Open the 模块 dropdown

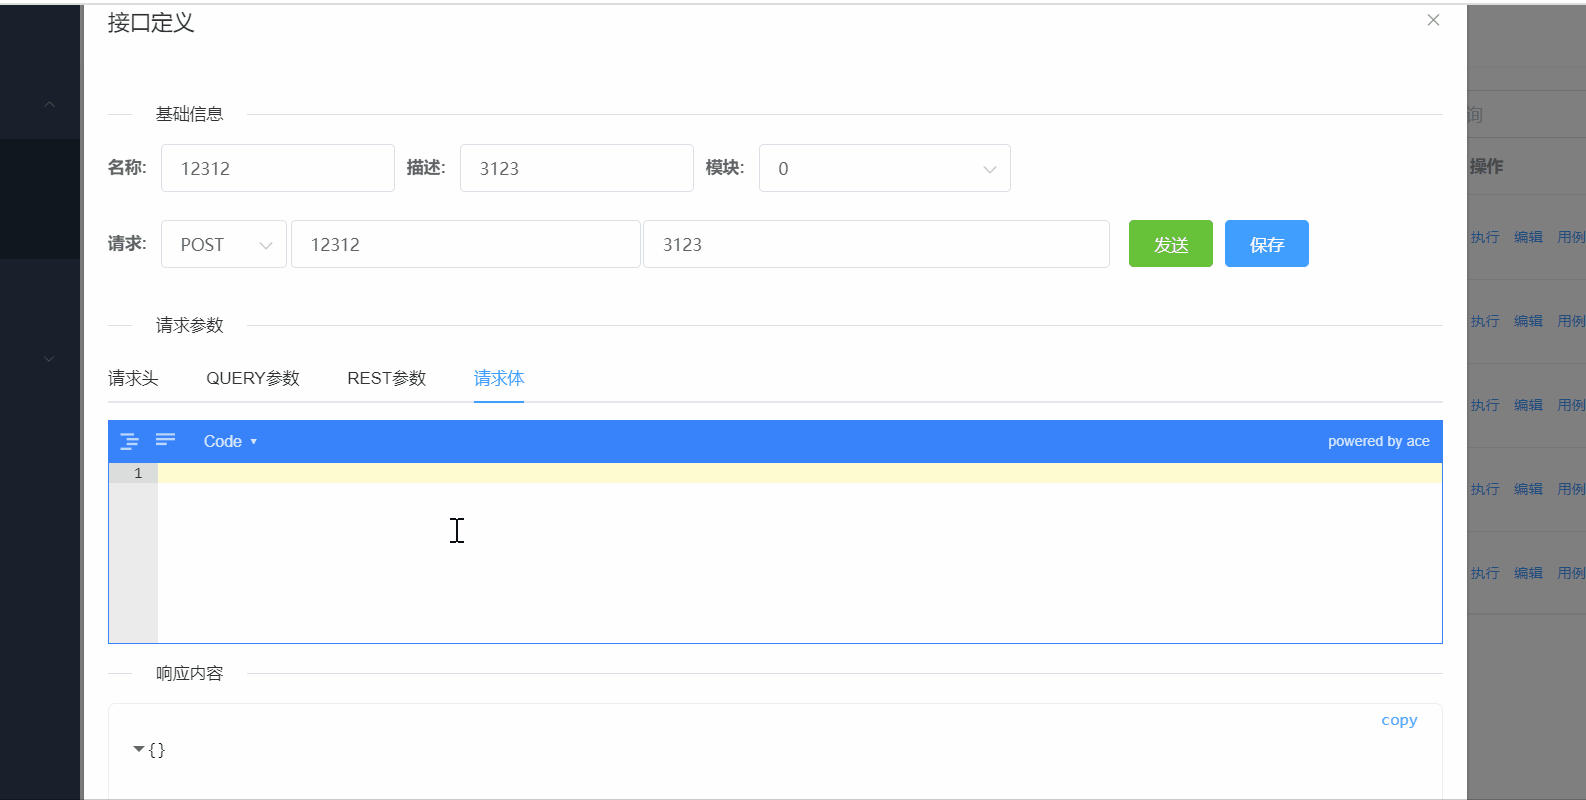click(885, 168)
